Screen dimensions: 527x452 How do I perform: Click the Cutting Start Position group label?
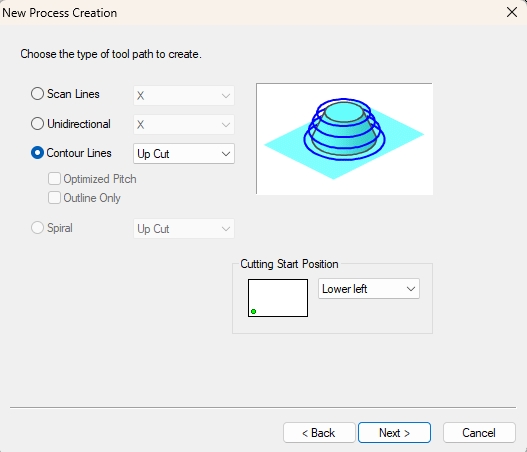289,264
